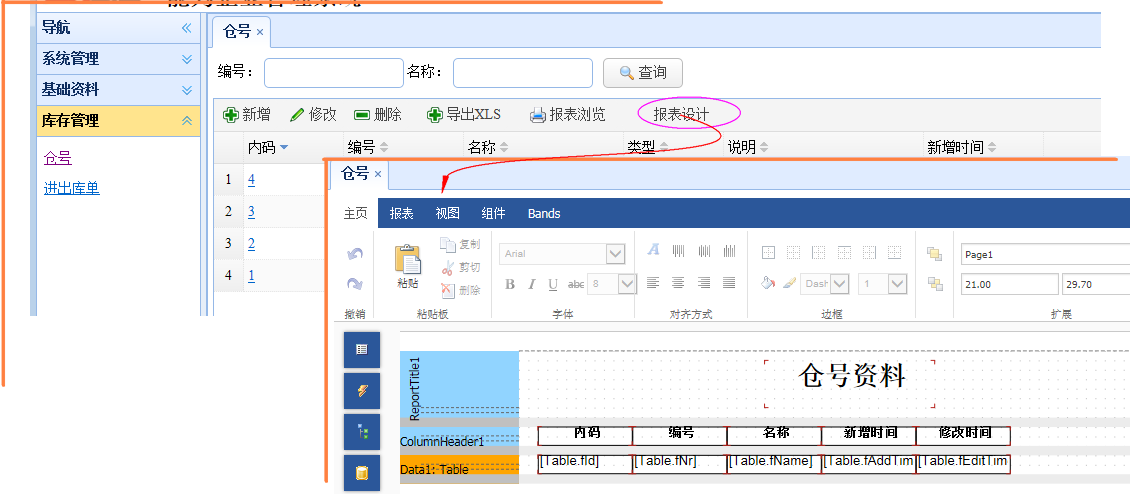1130x494 pixels.
Task: Click the undo arrow in the designer ribbon
Action: click(x=355, y=254)
